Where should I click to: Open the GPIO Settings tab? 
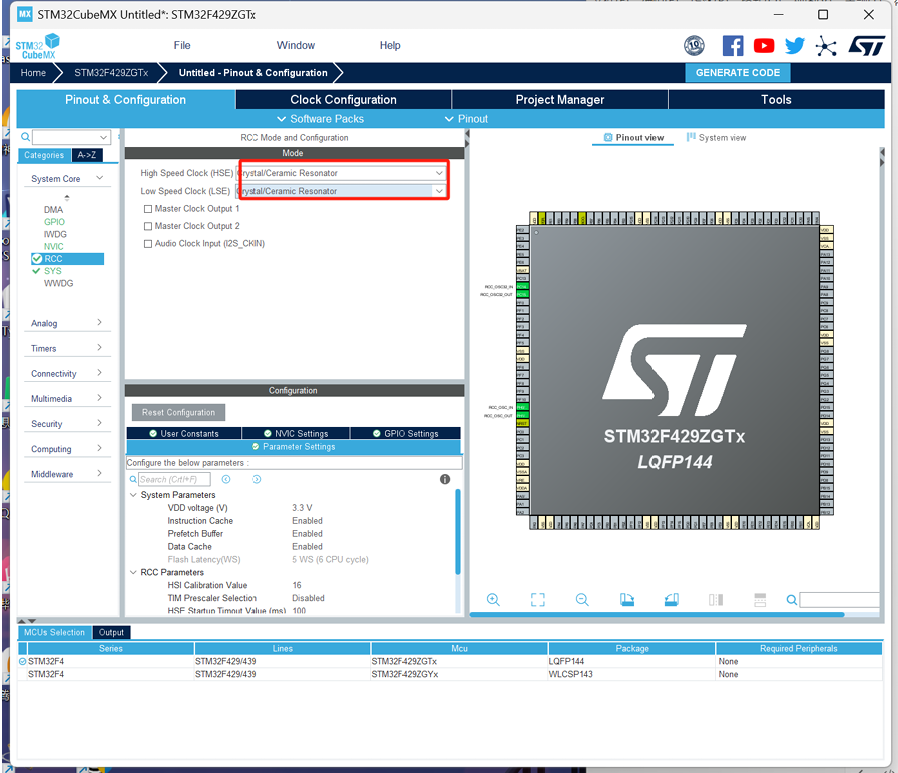[405, 433]
